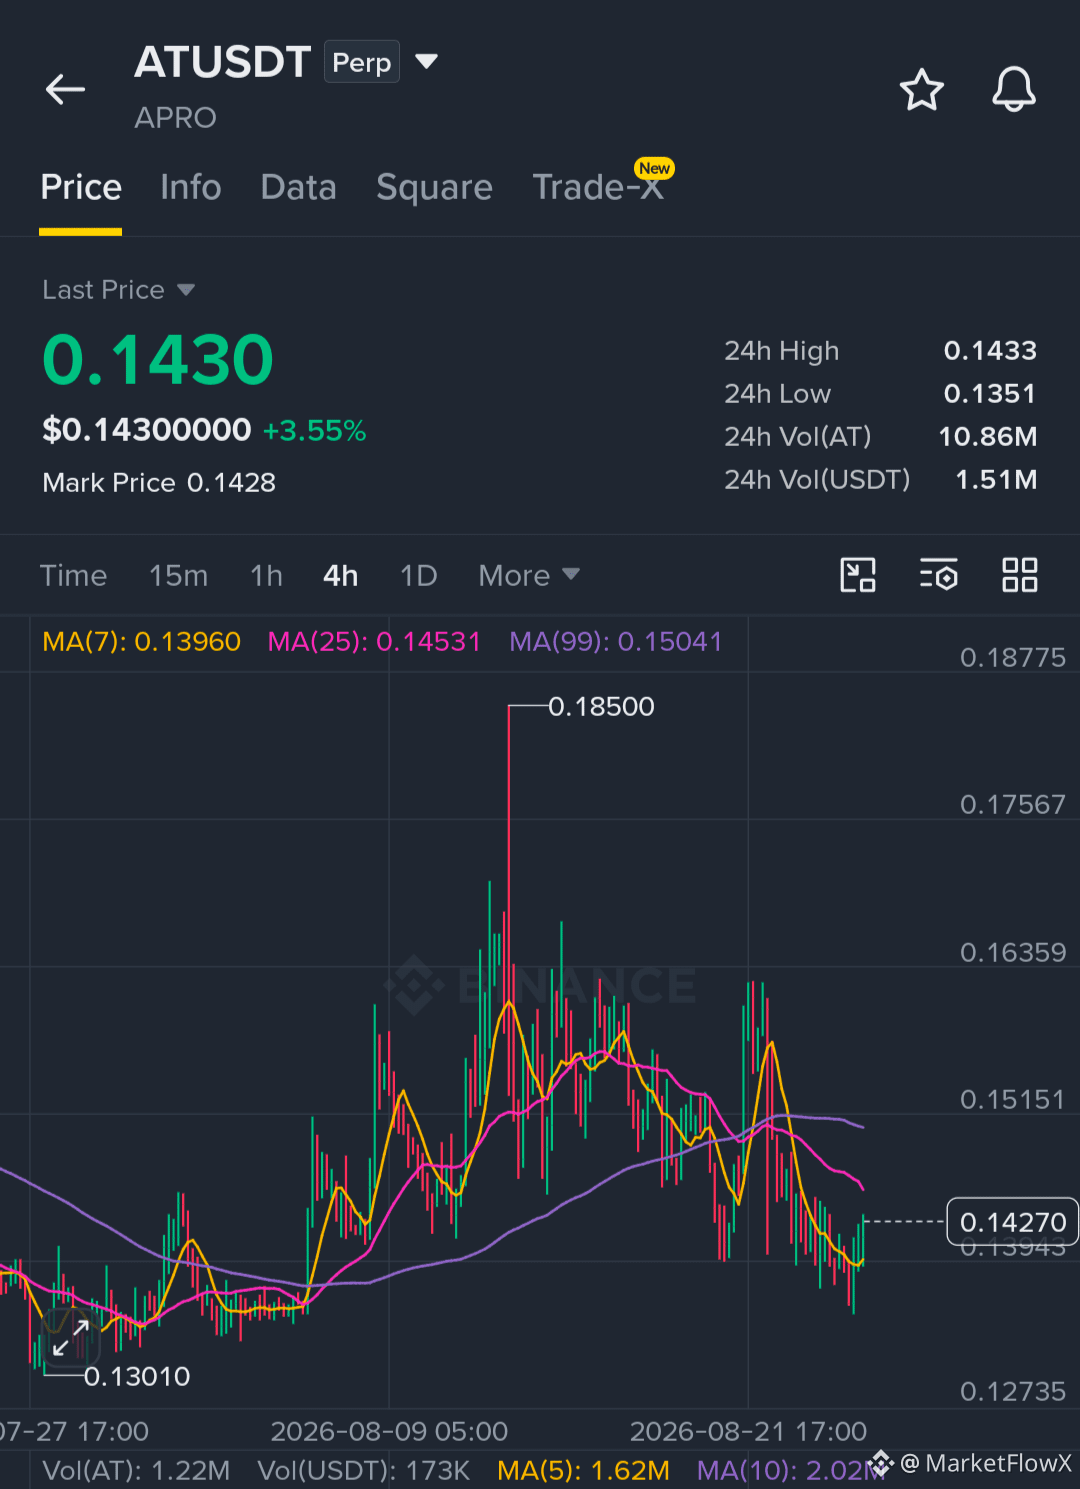The width and height of the screenshot is (1080, 1489).
Task: Click the 24h Low value 0.1351
Action: [x=990, y=394]
